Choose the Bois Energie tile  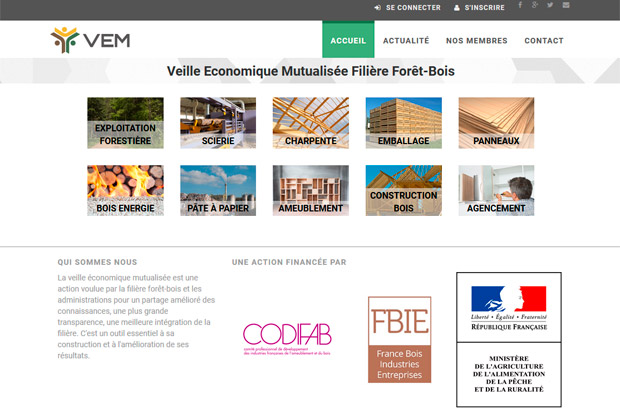click(125, 190)
